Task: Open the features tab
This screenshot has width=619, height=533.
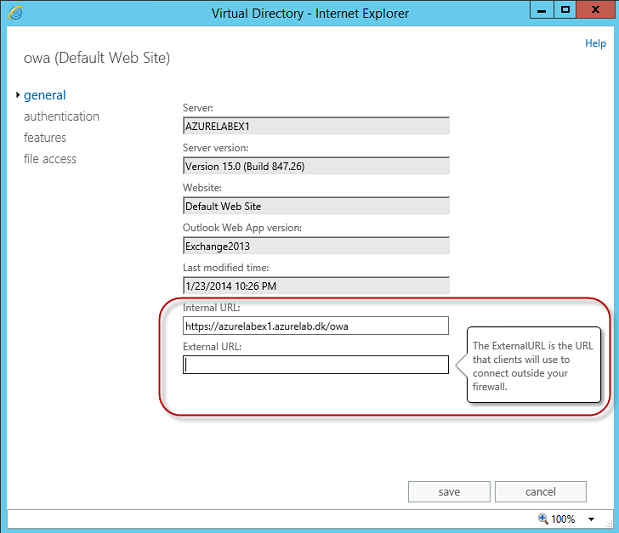Action: (x=45, y=138)
